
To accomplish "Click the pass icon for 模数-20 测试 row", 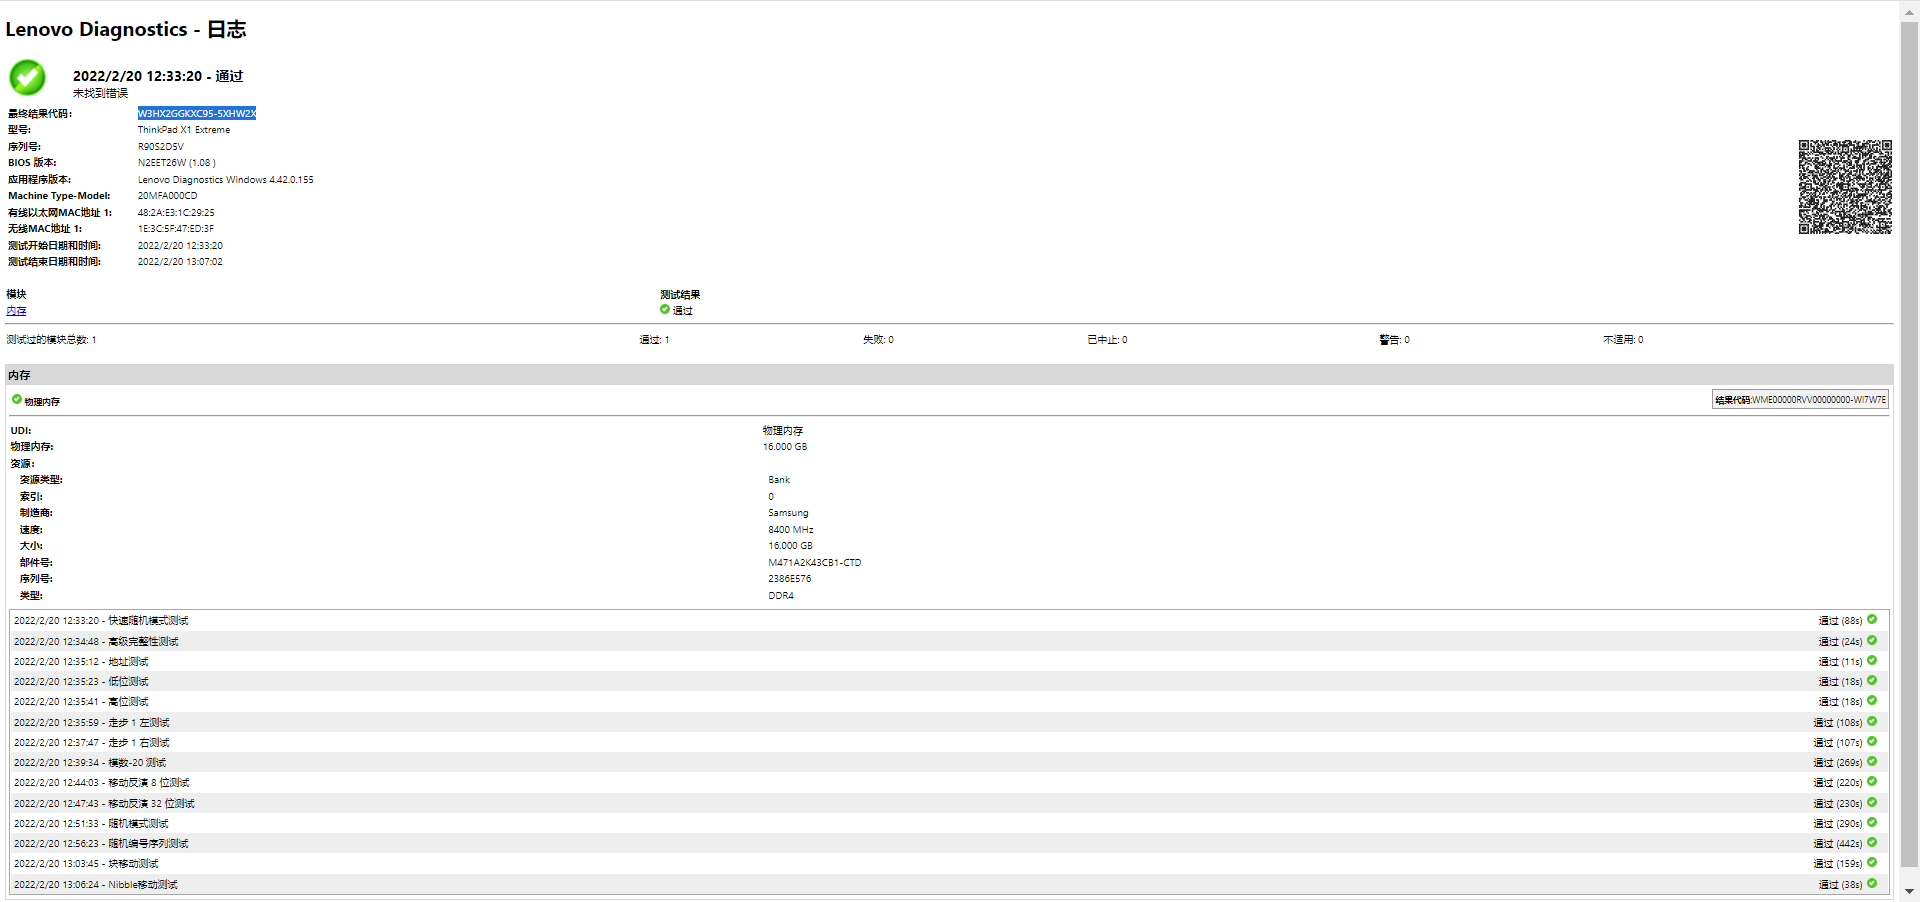I will tap(1872, 761).
